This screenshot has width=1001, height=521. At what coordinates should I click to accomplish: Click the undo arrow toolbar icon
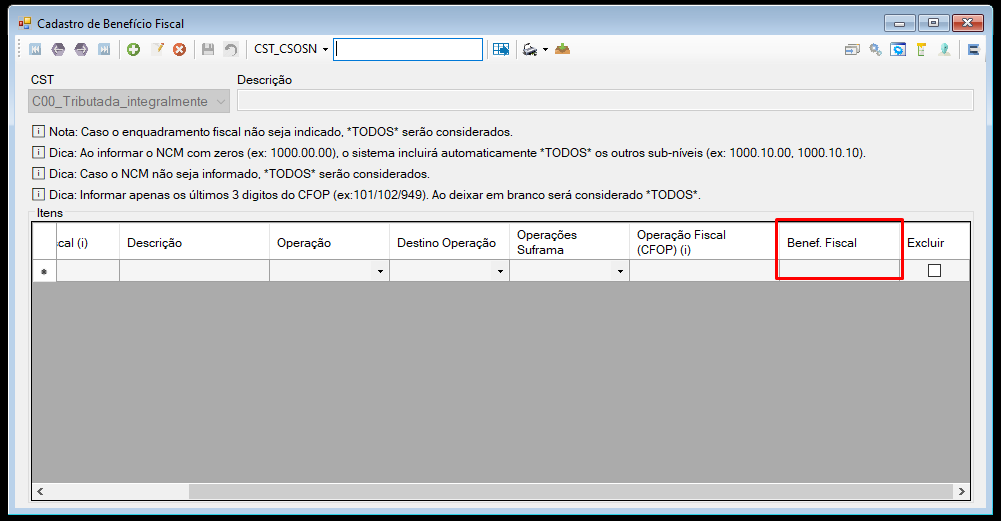pyautogui.click(x=230, y=49)
